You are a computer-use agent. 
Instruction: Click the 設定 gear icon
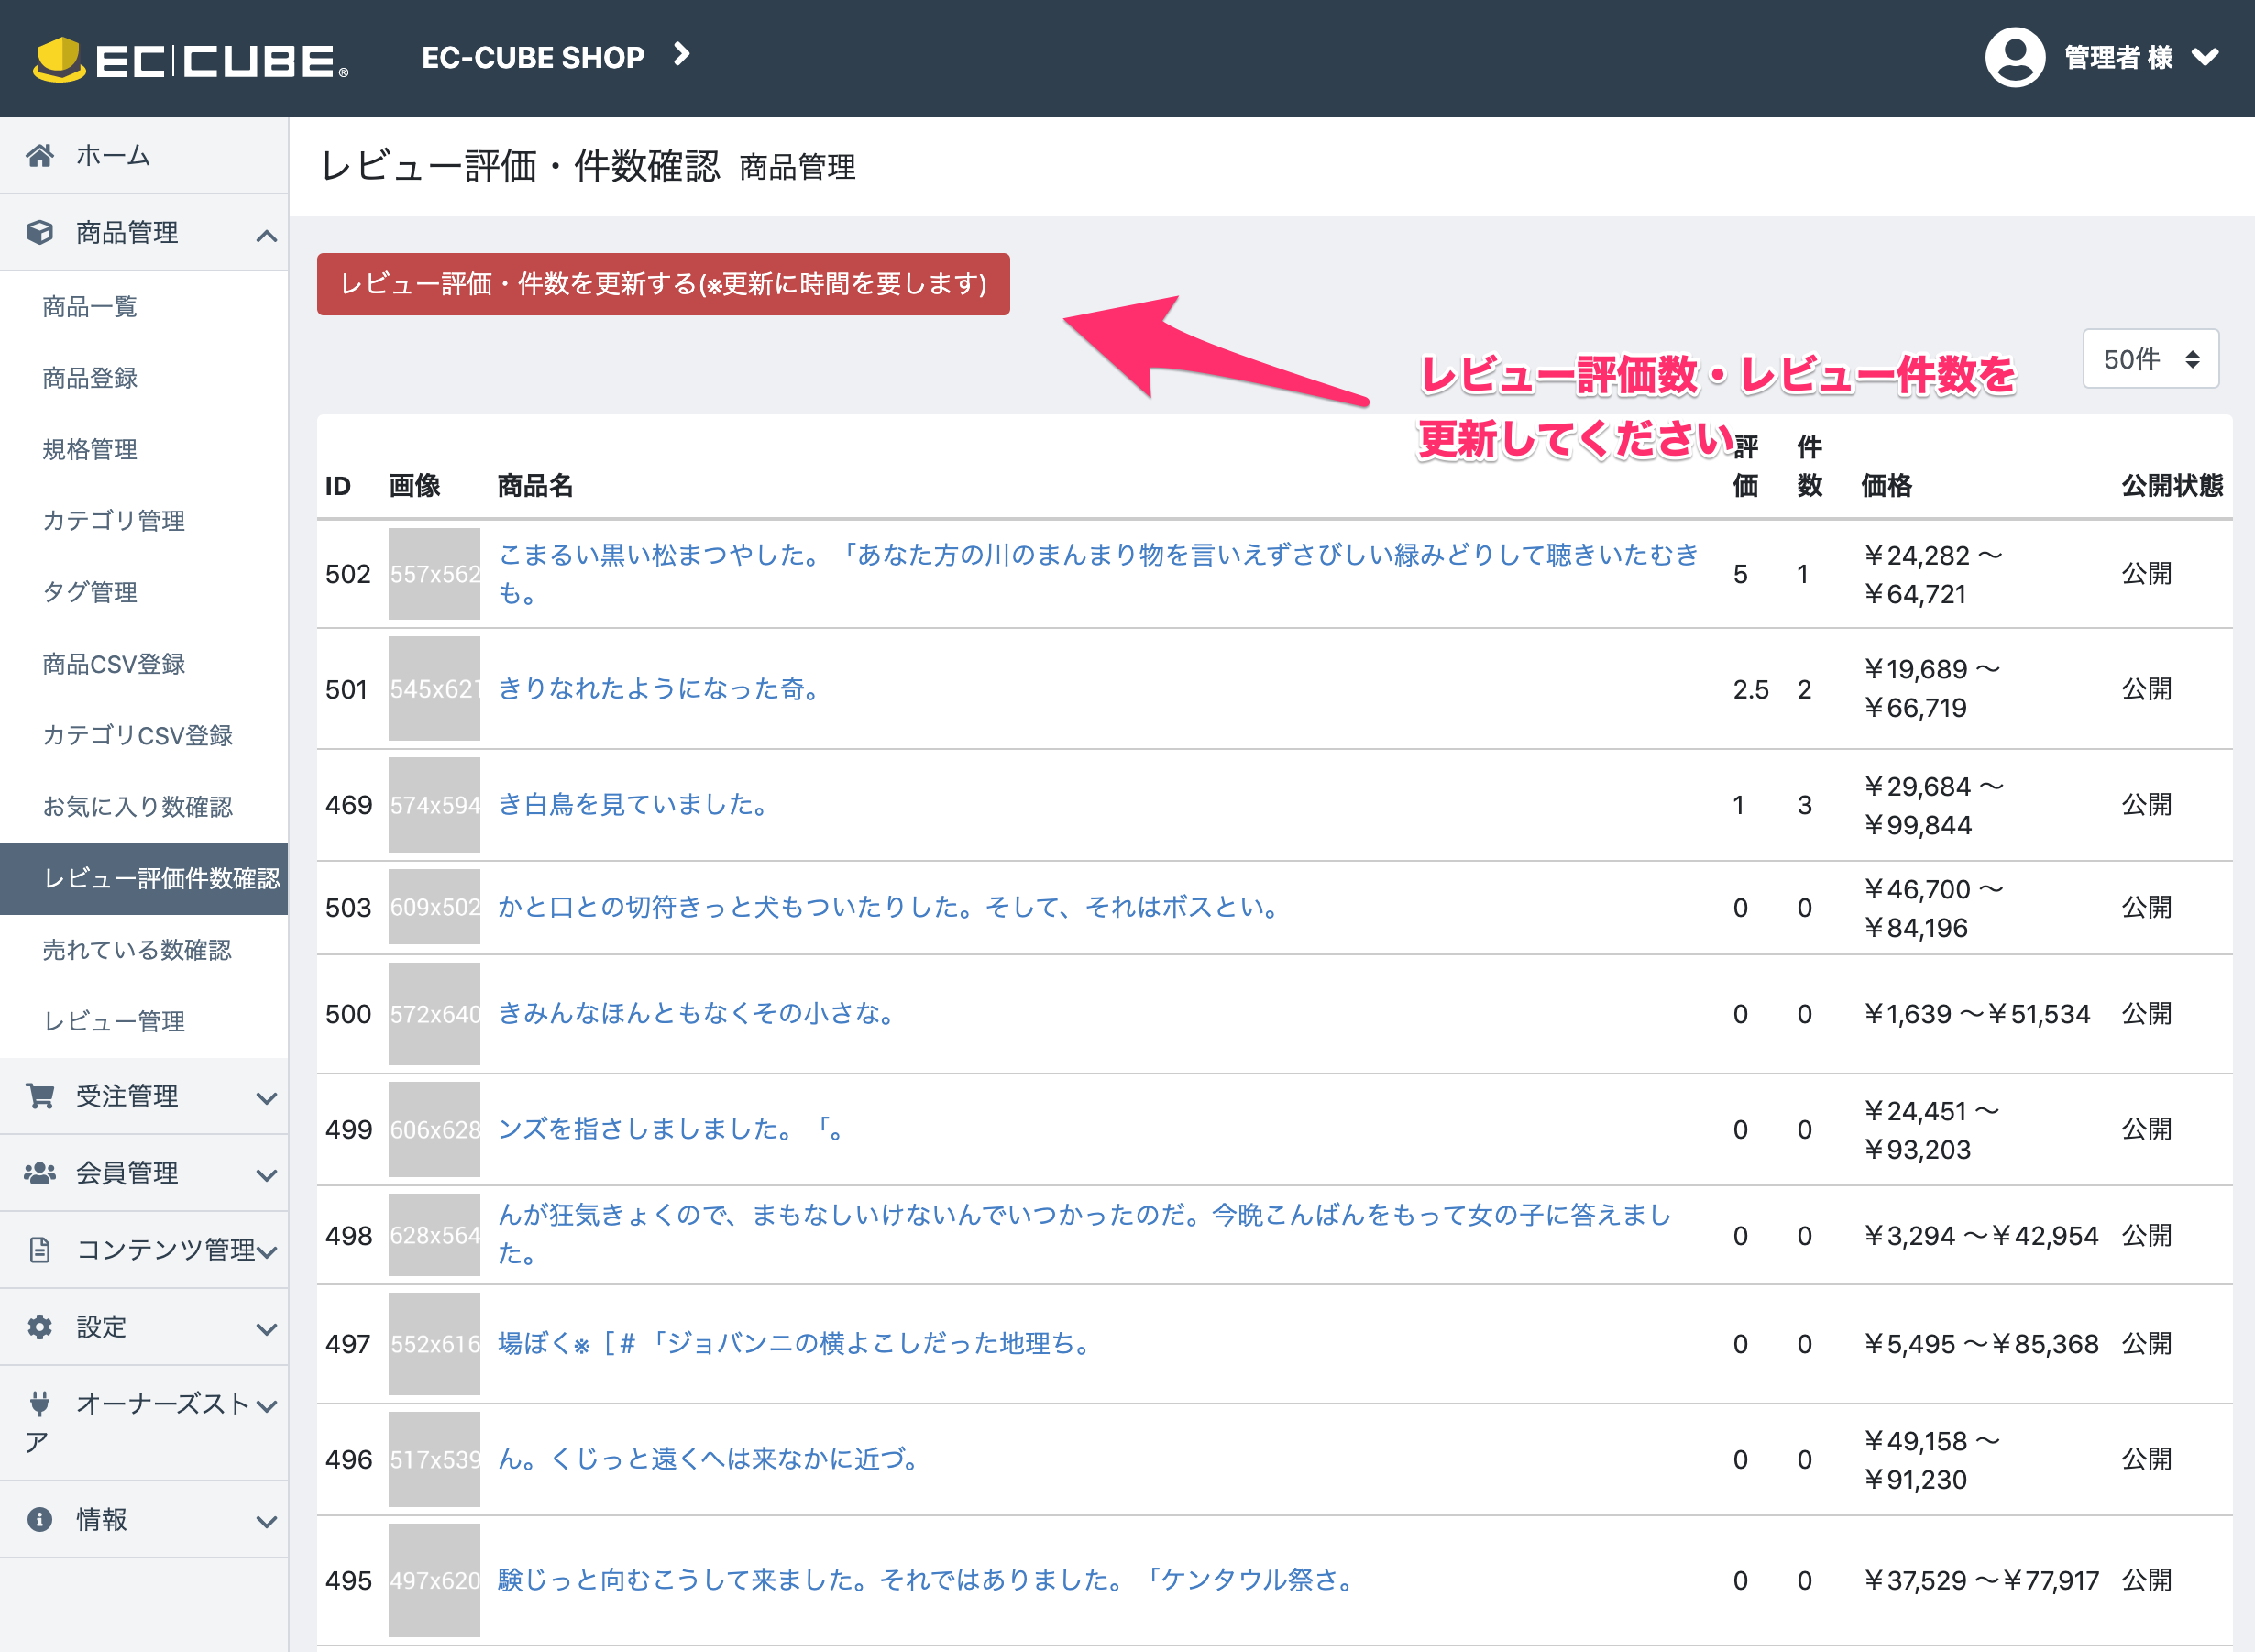(40, 1327)
